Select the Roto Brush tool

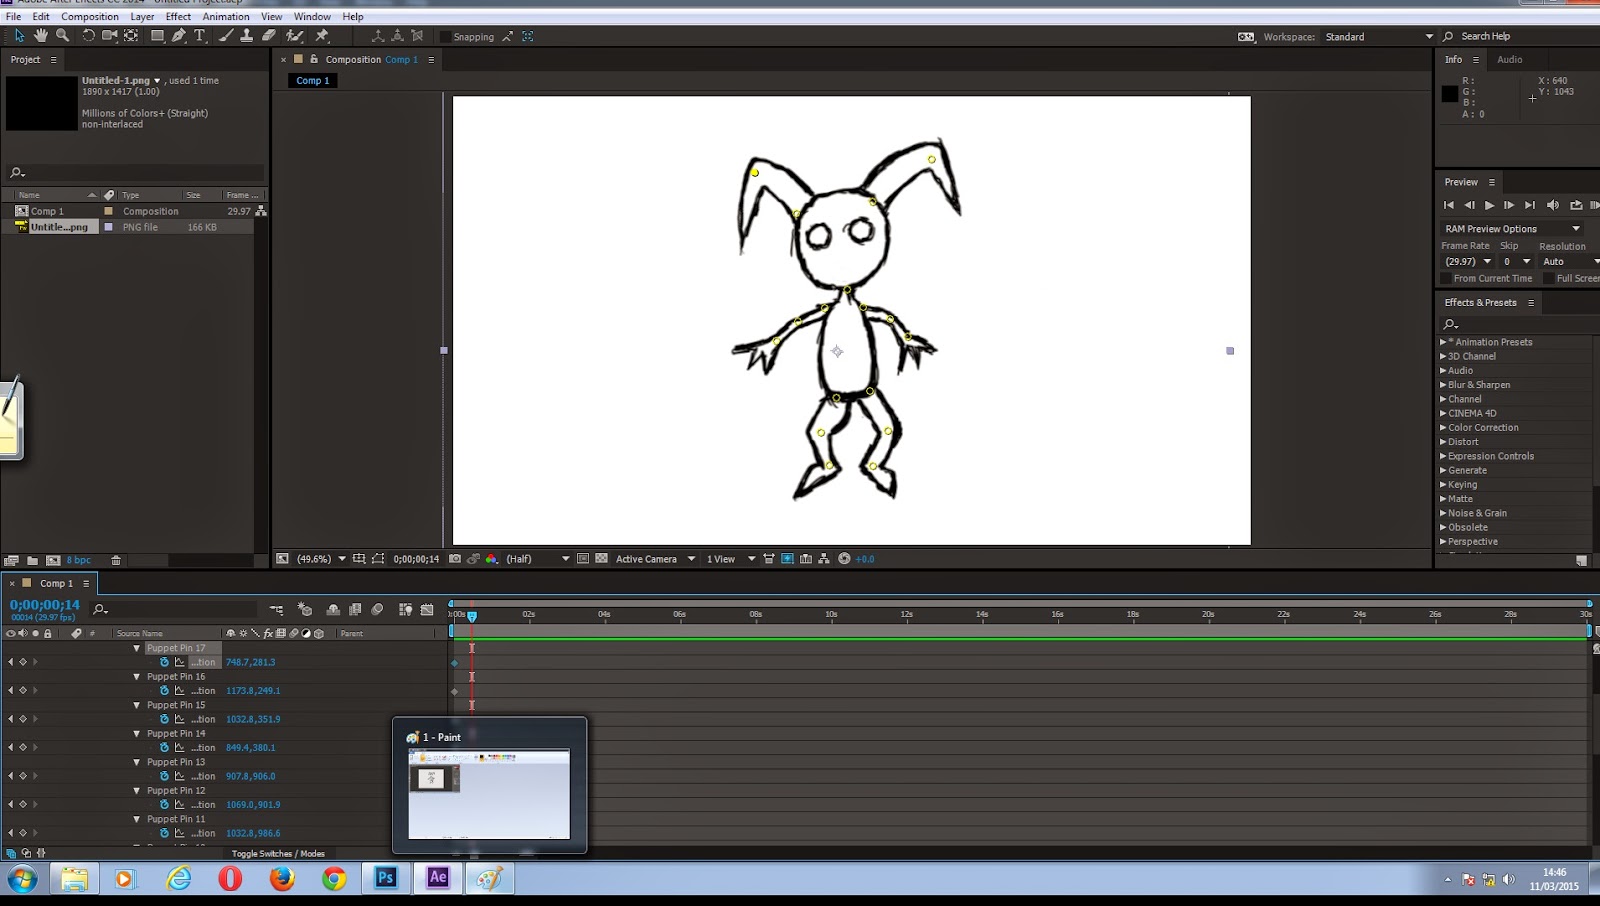click(x=295, y=36)
